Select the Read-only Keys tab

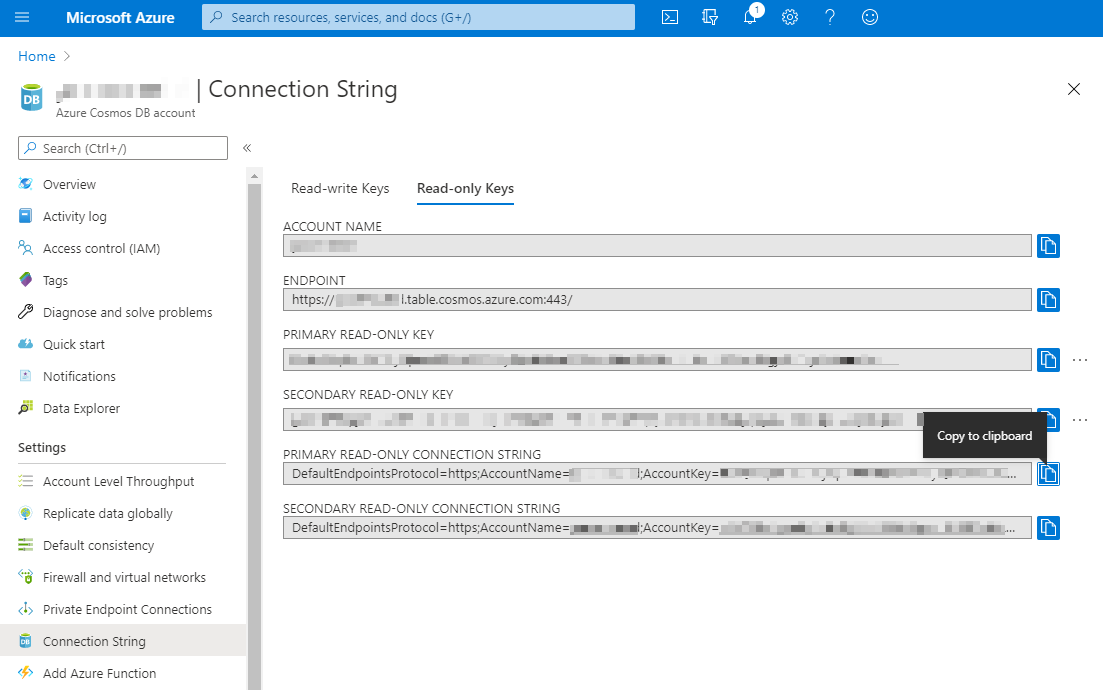(x=465, y=188)
